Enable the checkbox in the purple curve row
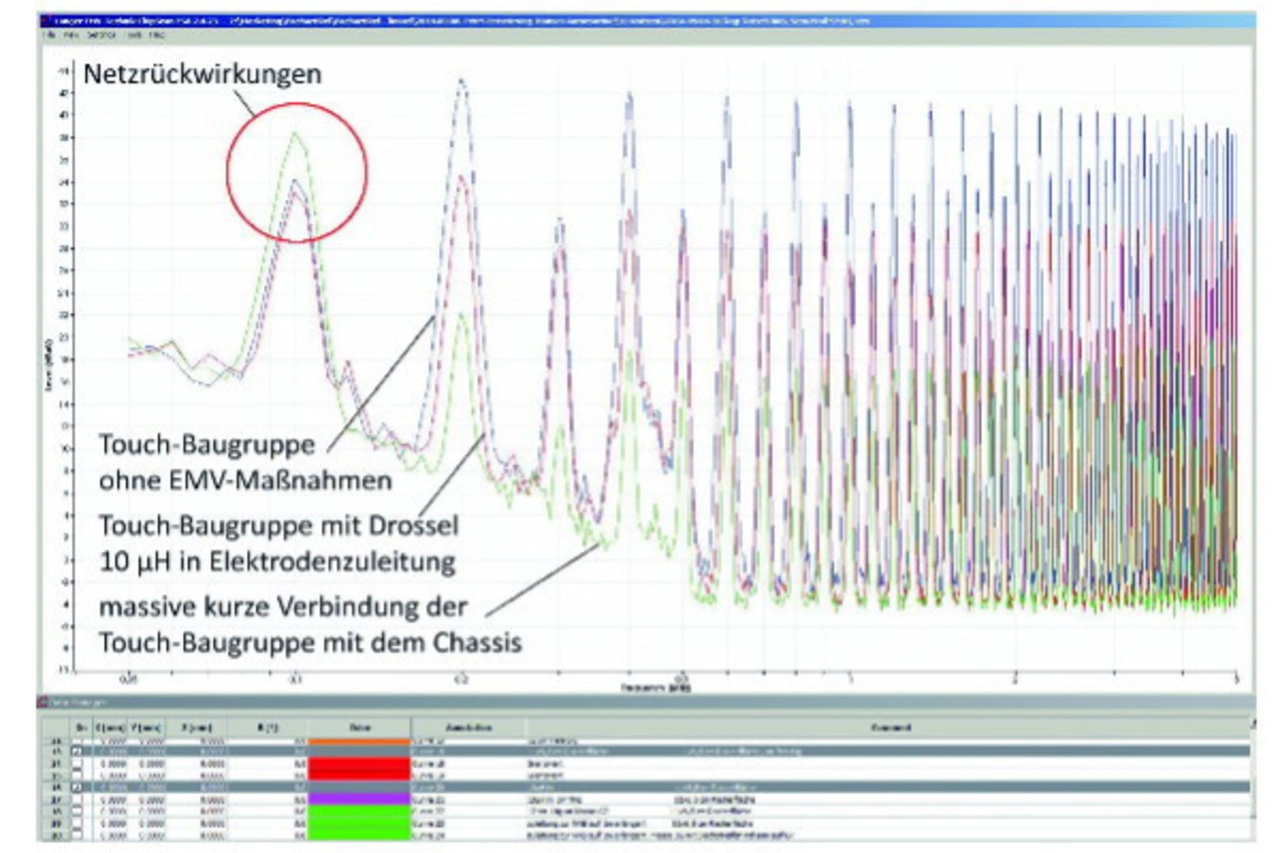Screen dimensions: 1280x853 (x=79, y=800)
